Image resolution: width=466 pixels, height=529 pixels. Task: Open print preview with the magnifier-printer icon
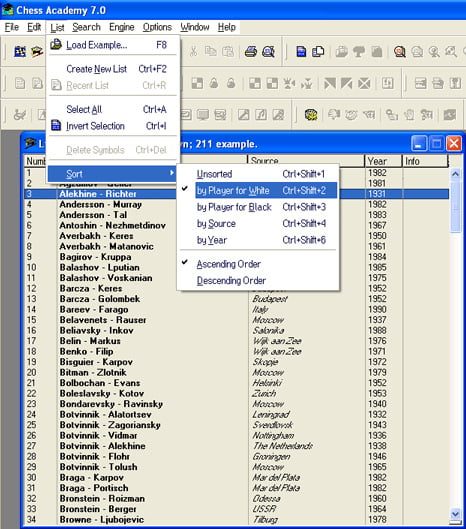(x=268, y=52)
